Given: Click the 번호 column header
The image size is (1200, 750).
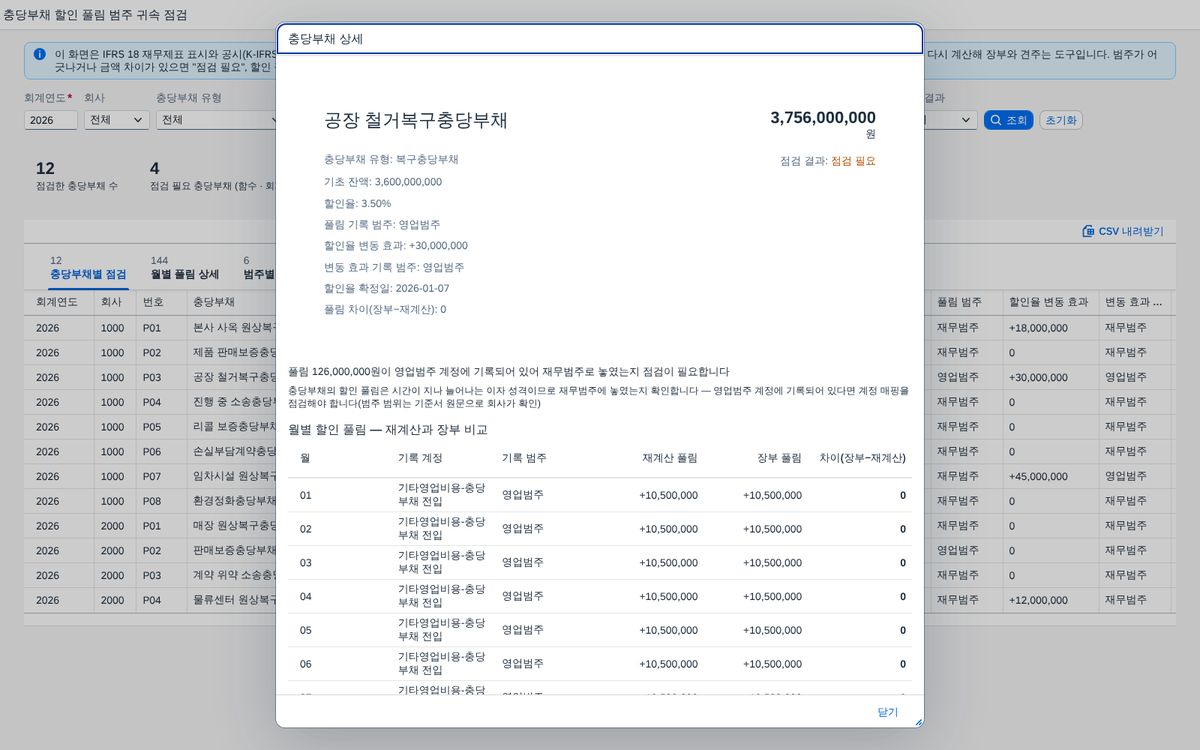Looking at the screenshot, I should [160, 302].
